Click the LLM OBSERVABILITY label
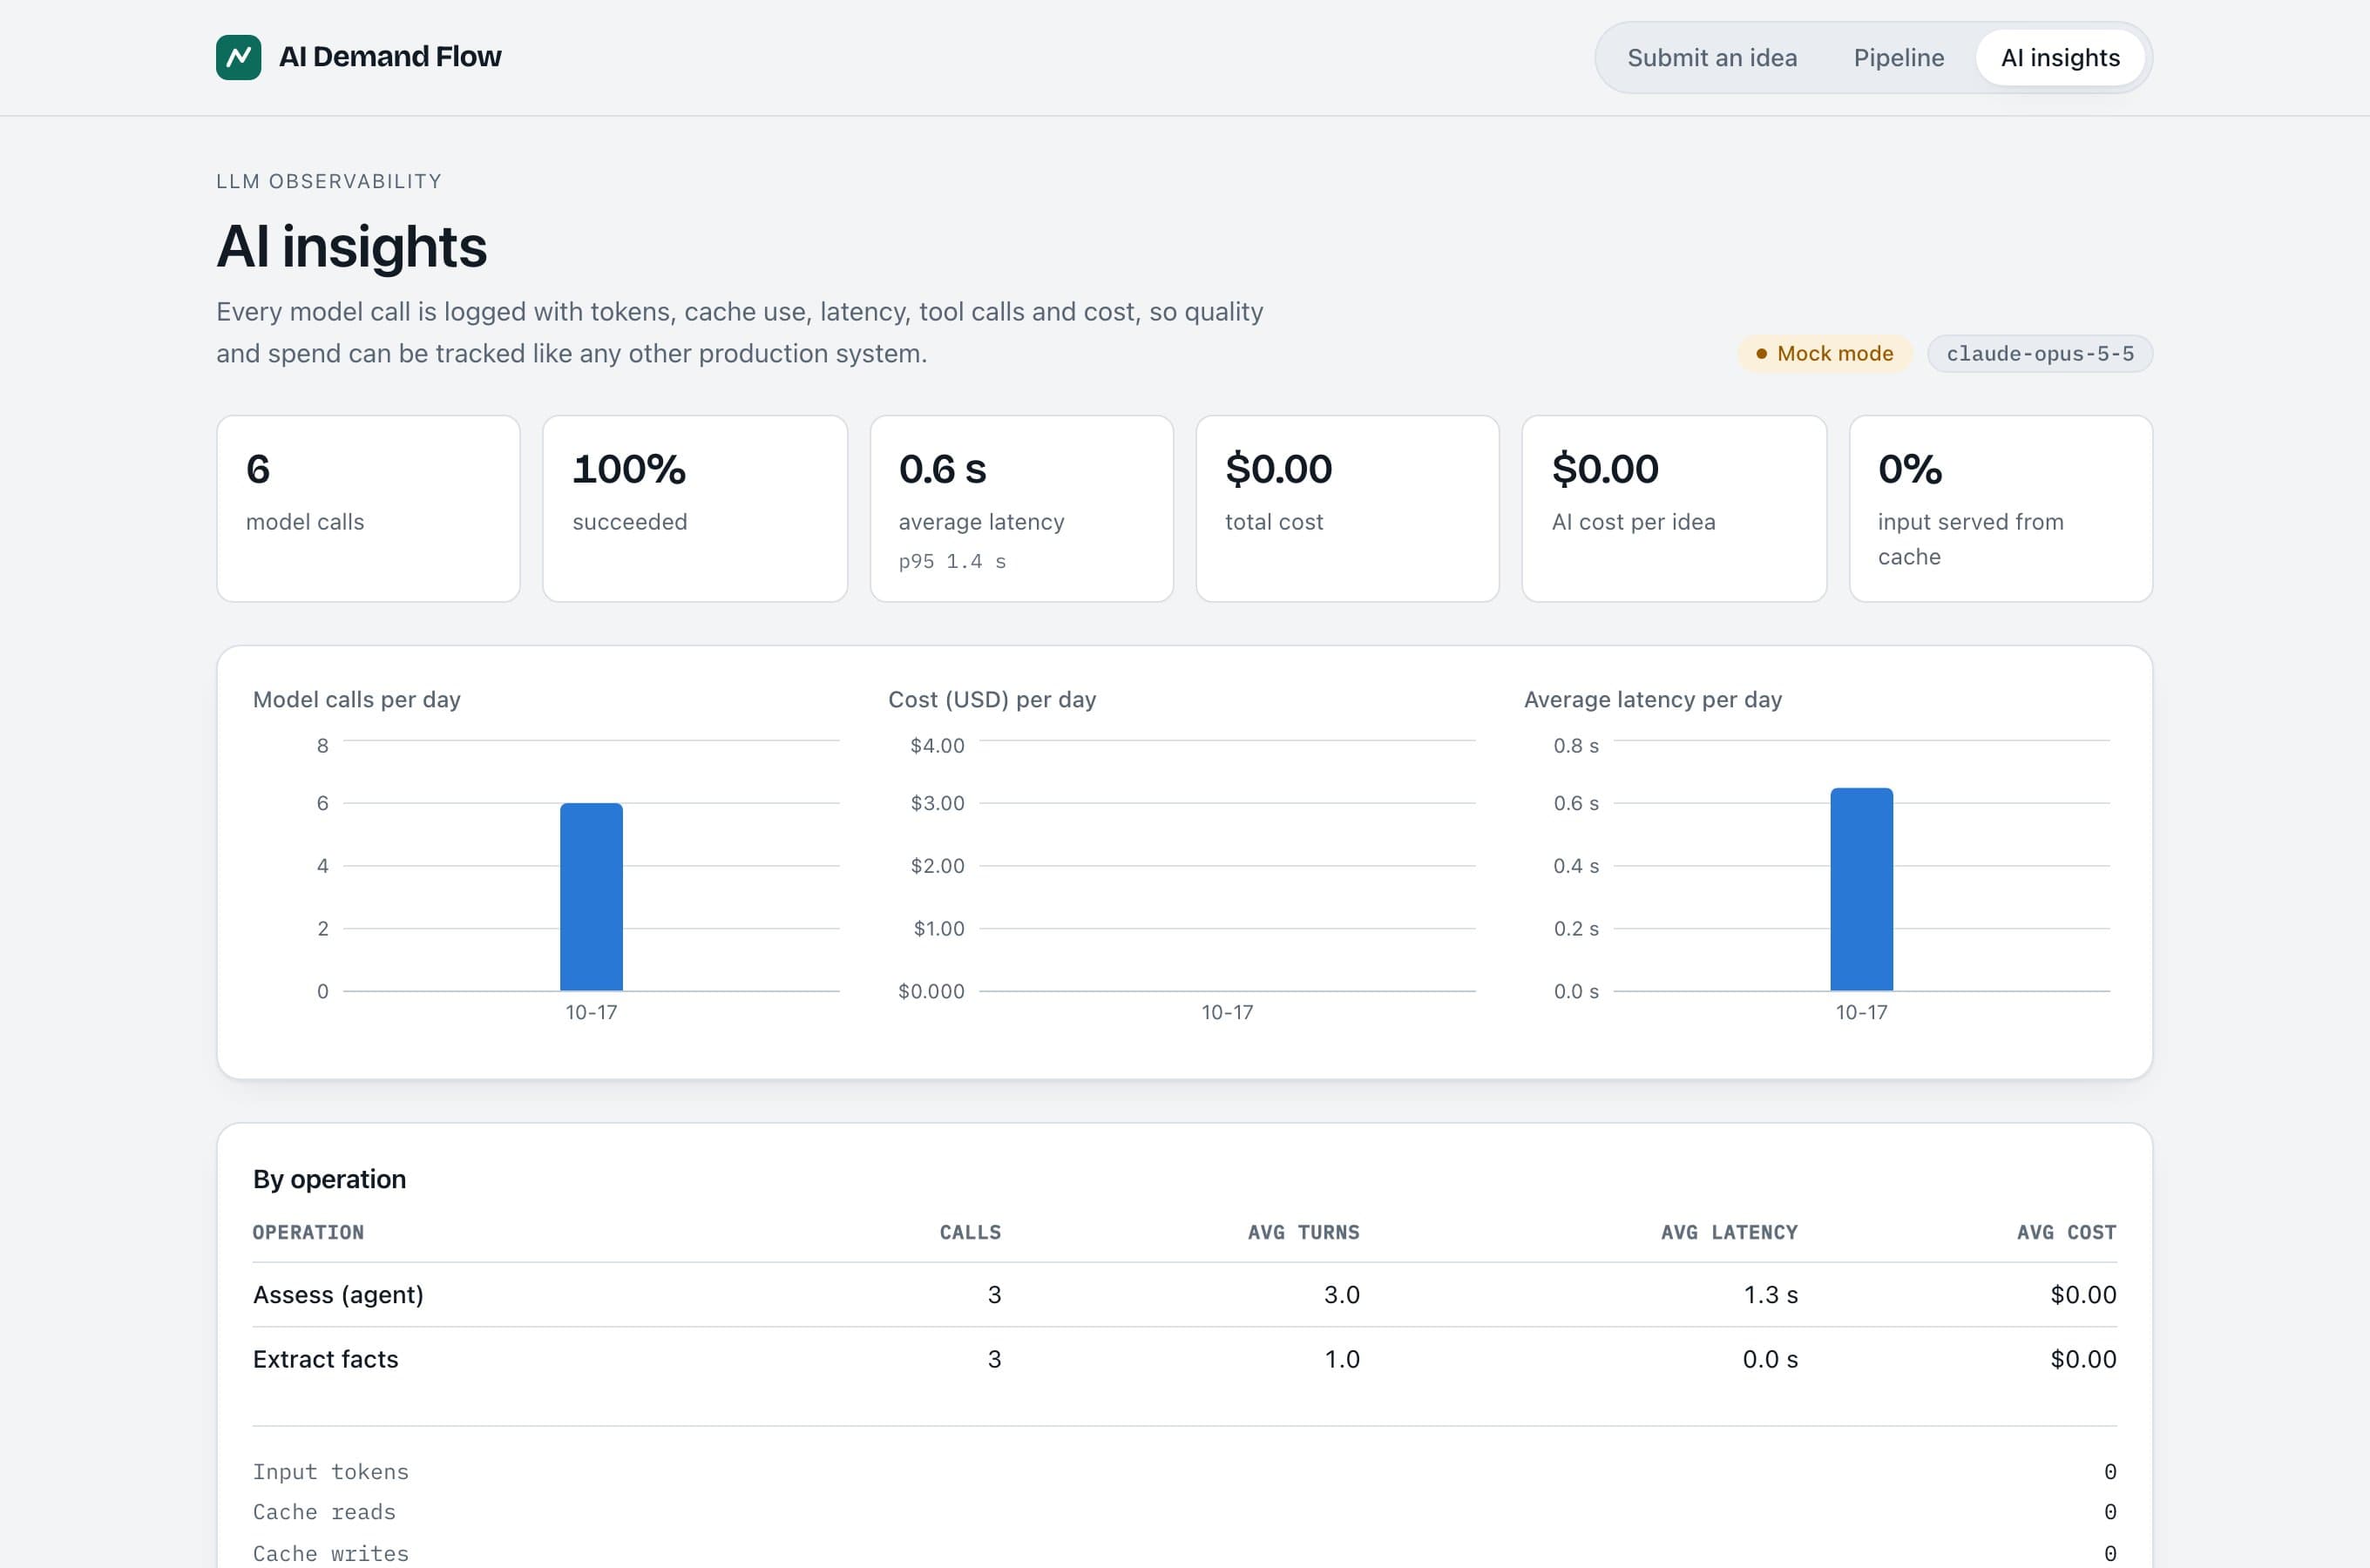 pyautogui.click(x=328, y=181)
